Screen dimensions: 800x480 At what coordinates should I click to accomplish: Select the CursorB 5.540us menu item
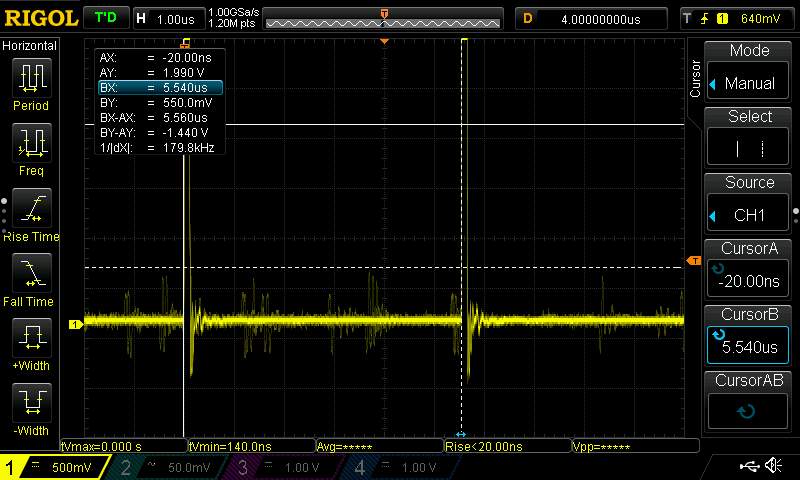(749, 336)
